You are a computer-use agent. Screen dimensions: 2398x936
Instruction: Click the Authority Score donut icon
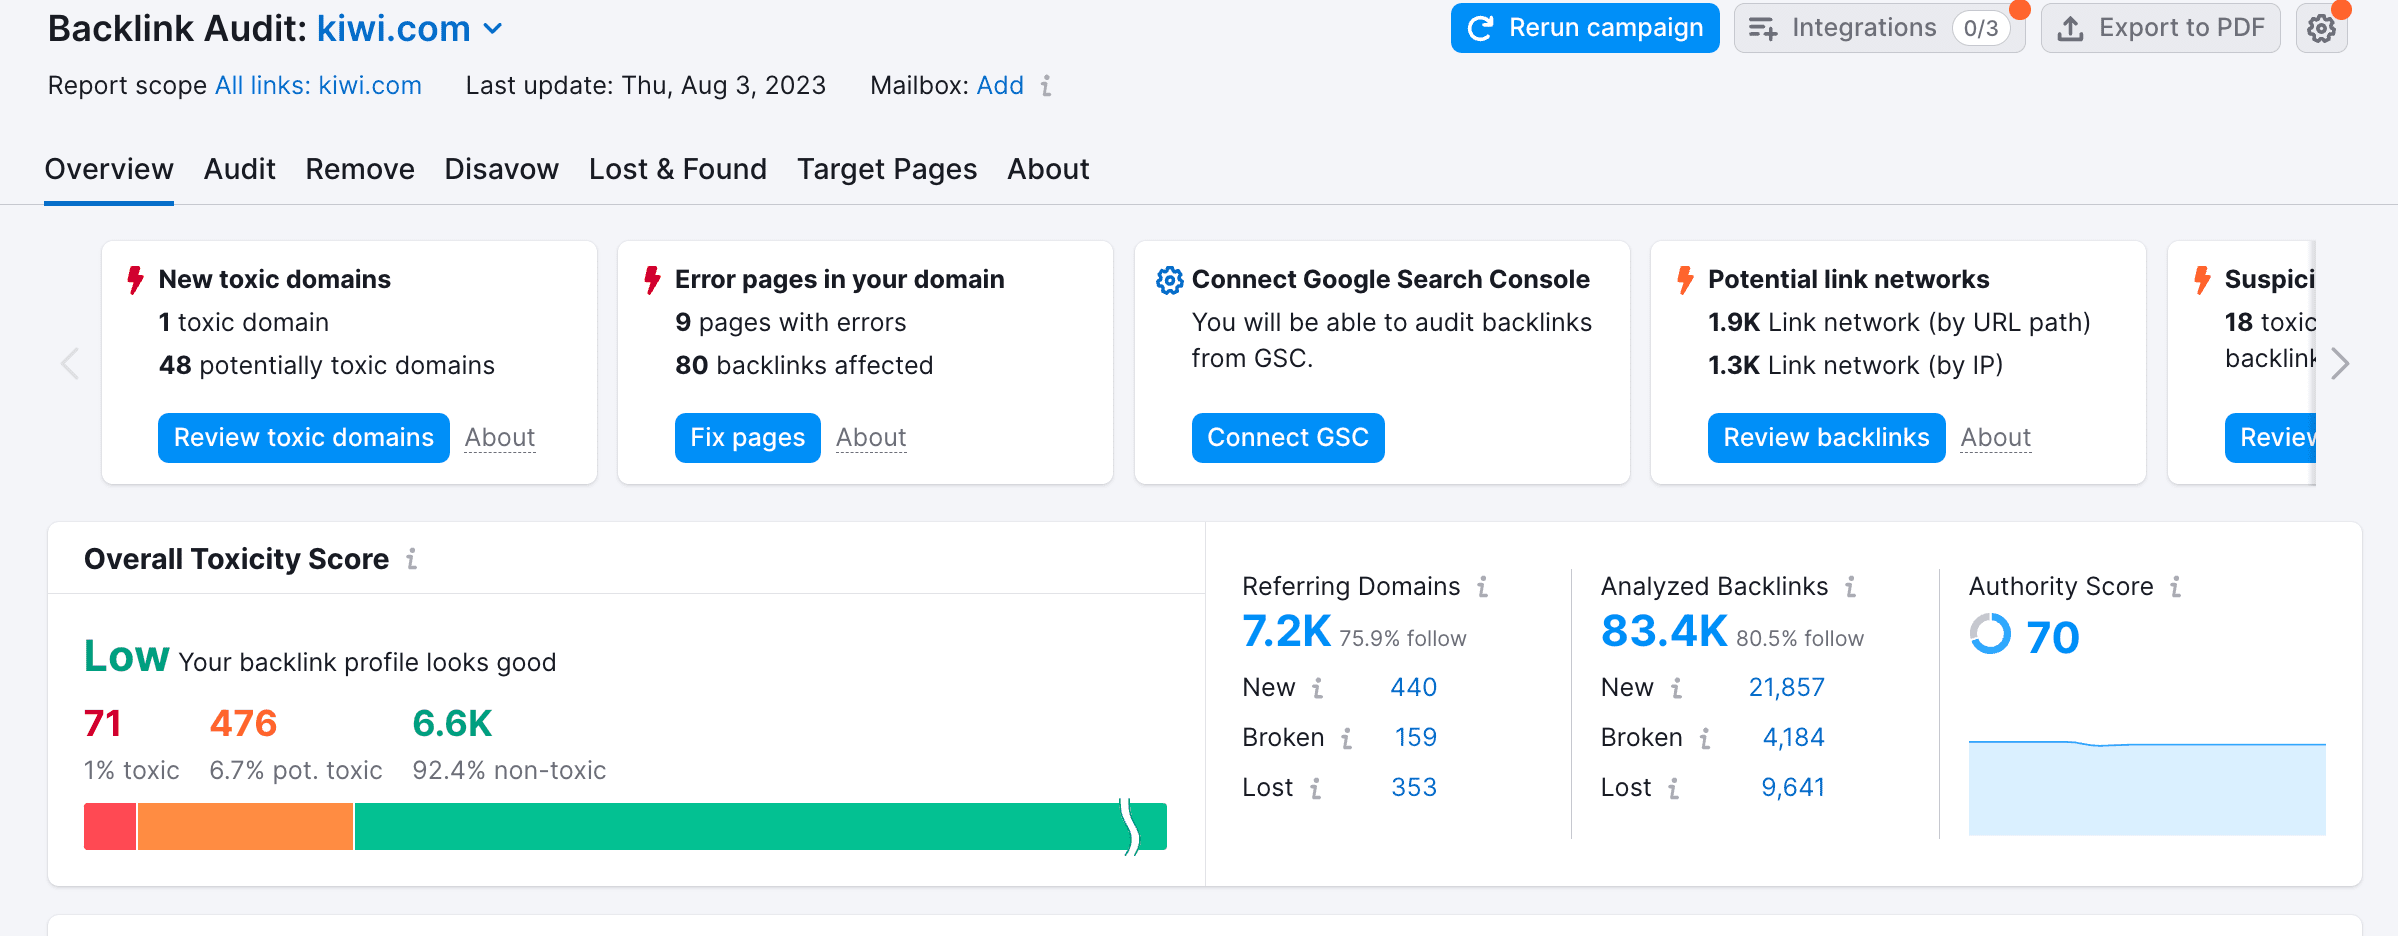point(1990,634)
